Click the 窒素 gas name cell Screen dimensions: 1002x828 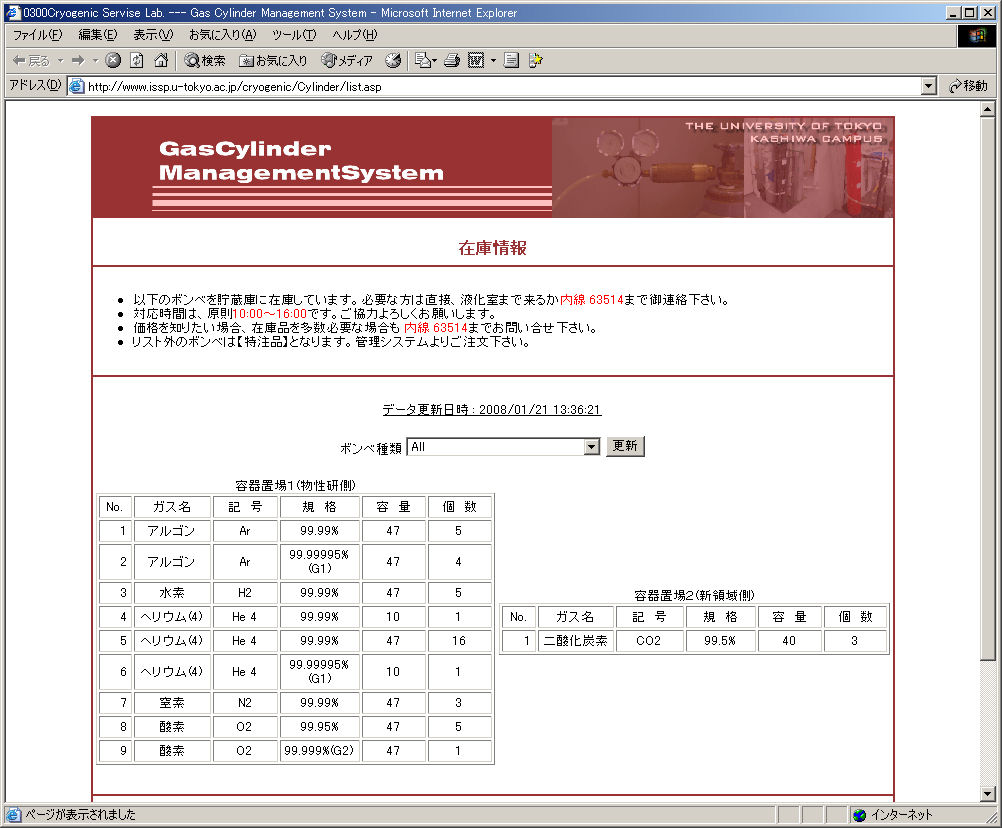pyautogui.click(x=172, y=703)
